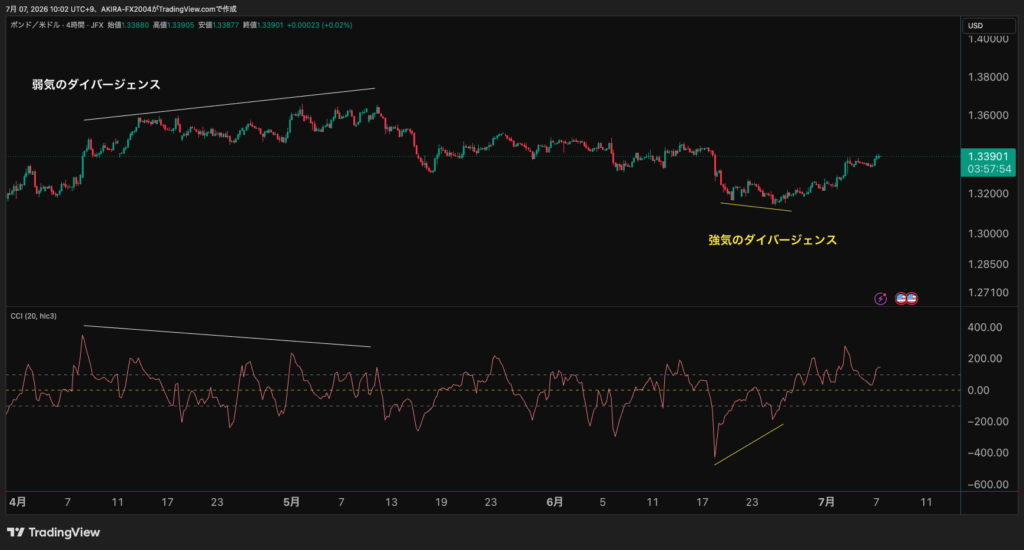The width and height of the screenshot is (1024, 550).
Task: Click the TradingView.com attribution text at top
Action: (186, 9)
